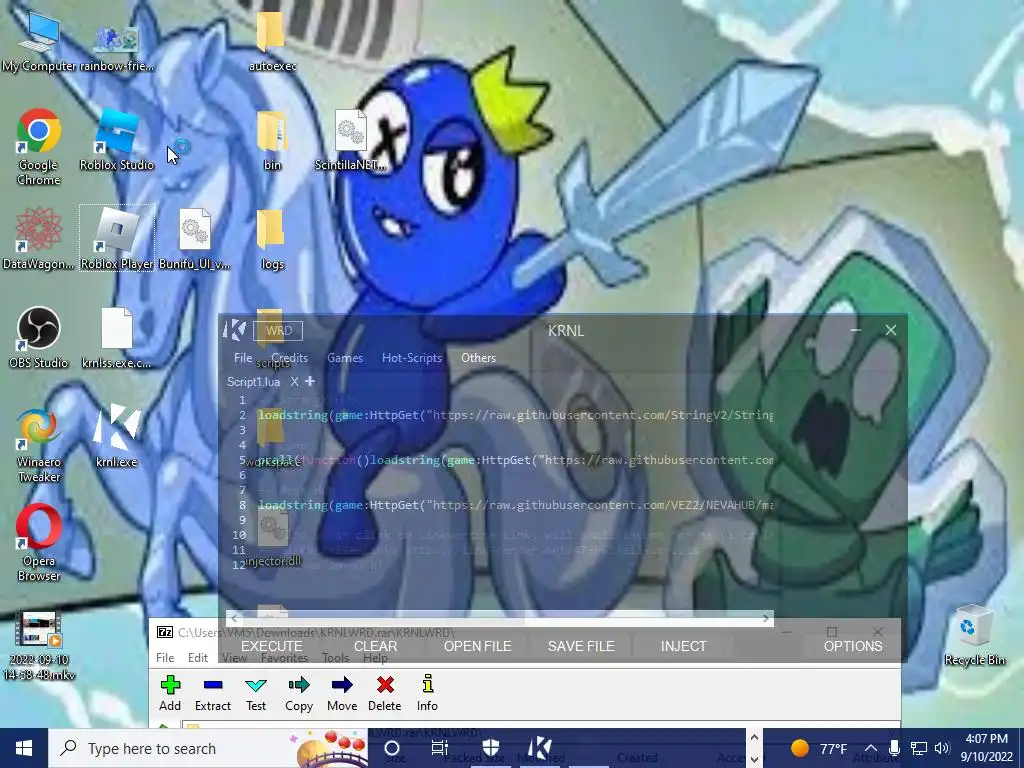Click Info in 7-Zip toolbar

pos(427,693)
